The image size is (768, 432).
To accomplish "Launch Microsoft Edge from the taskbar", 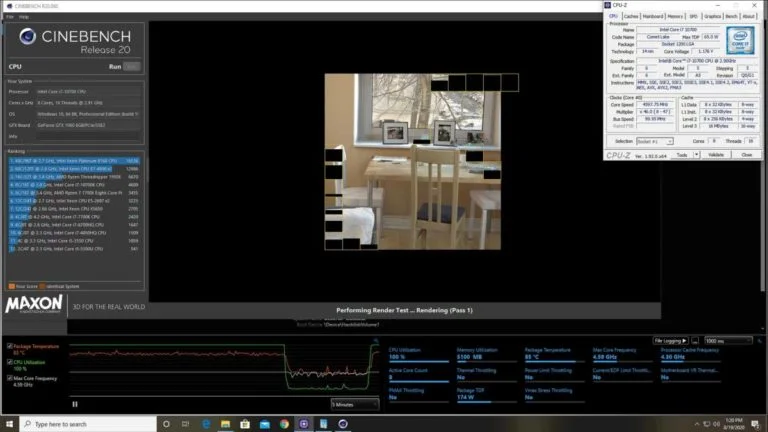I will [206, 424].
